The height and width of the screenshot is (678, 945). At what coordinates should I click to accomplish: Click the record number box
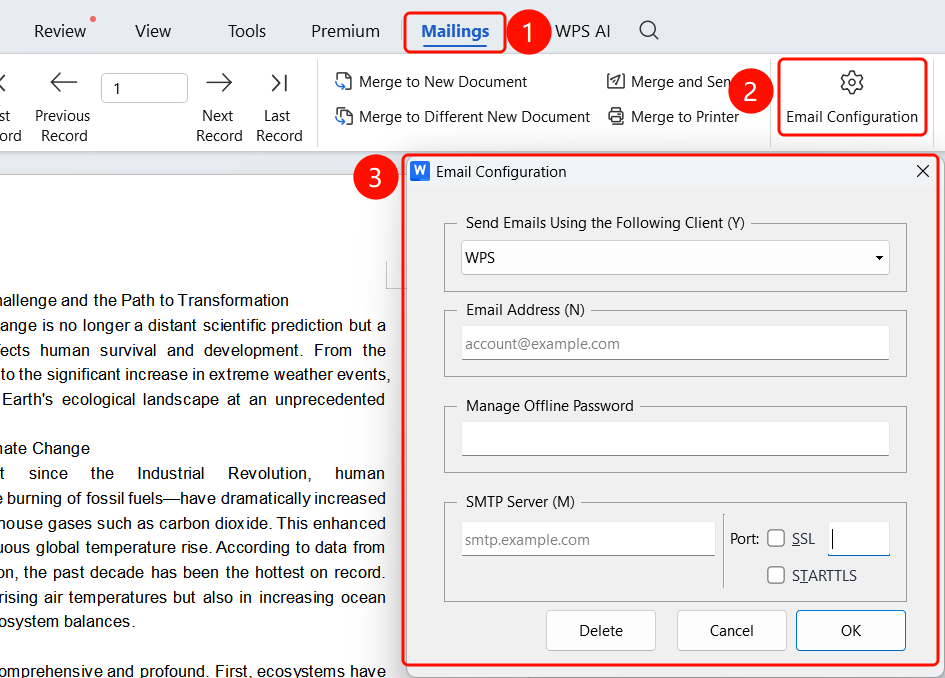[145, 88]
